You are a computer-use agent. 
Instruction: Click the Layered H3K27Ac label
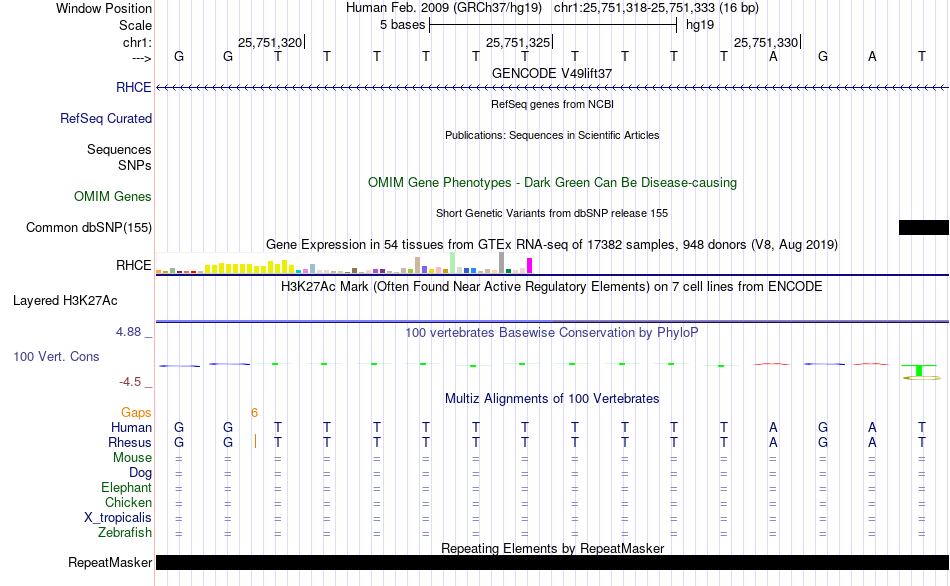point(65,301)
